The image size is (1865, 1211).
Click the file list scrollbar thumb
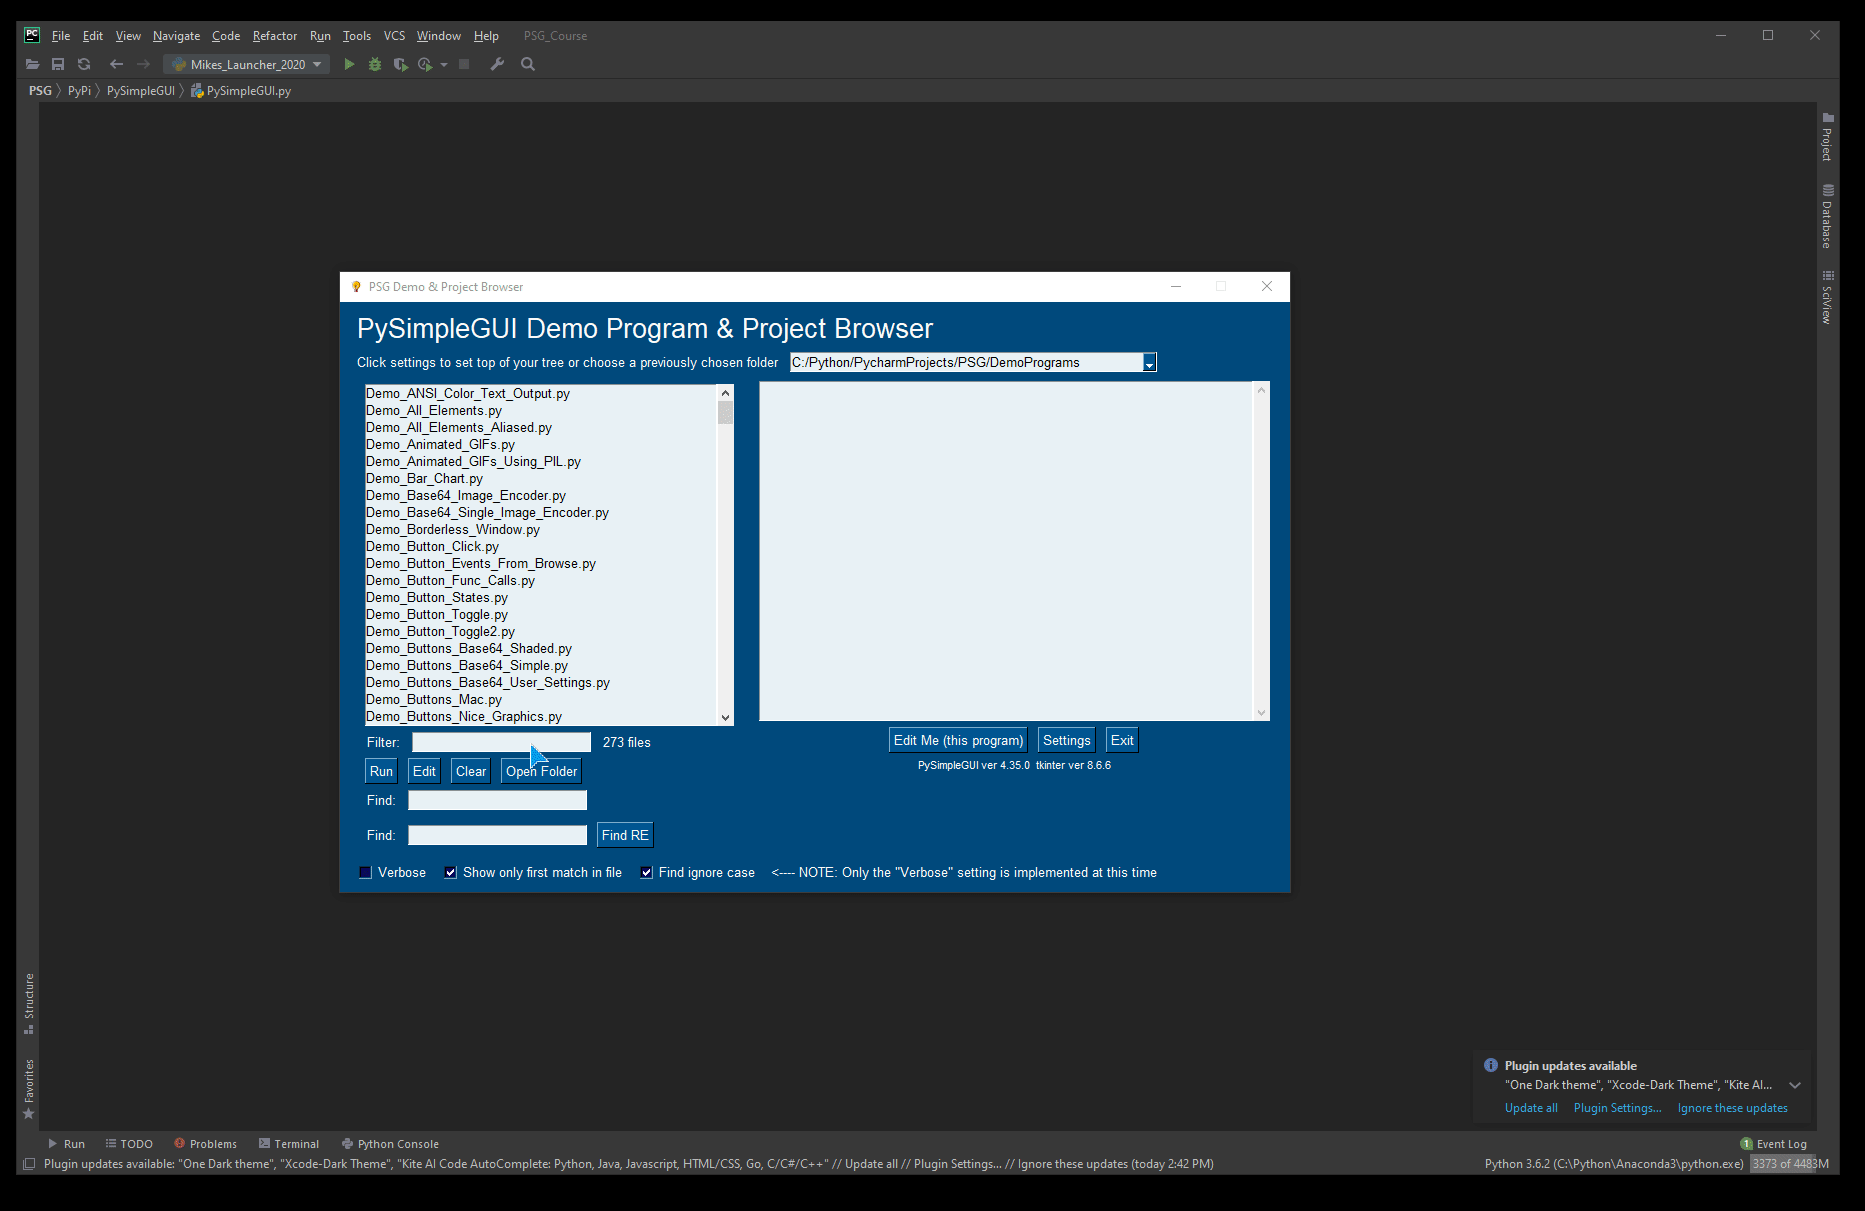[725, 413]
